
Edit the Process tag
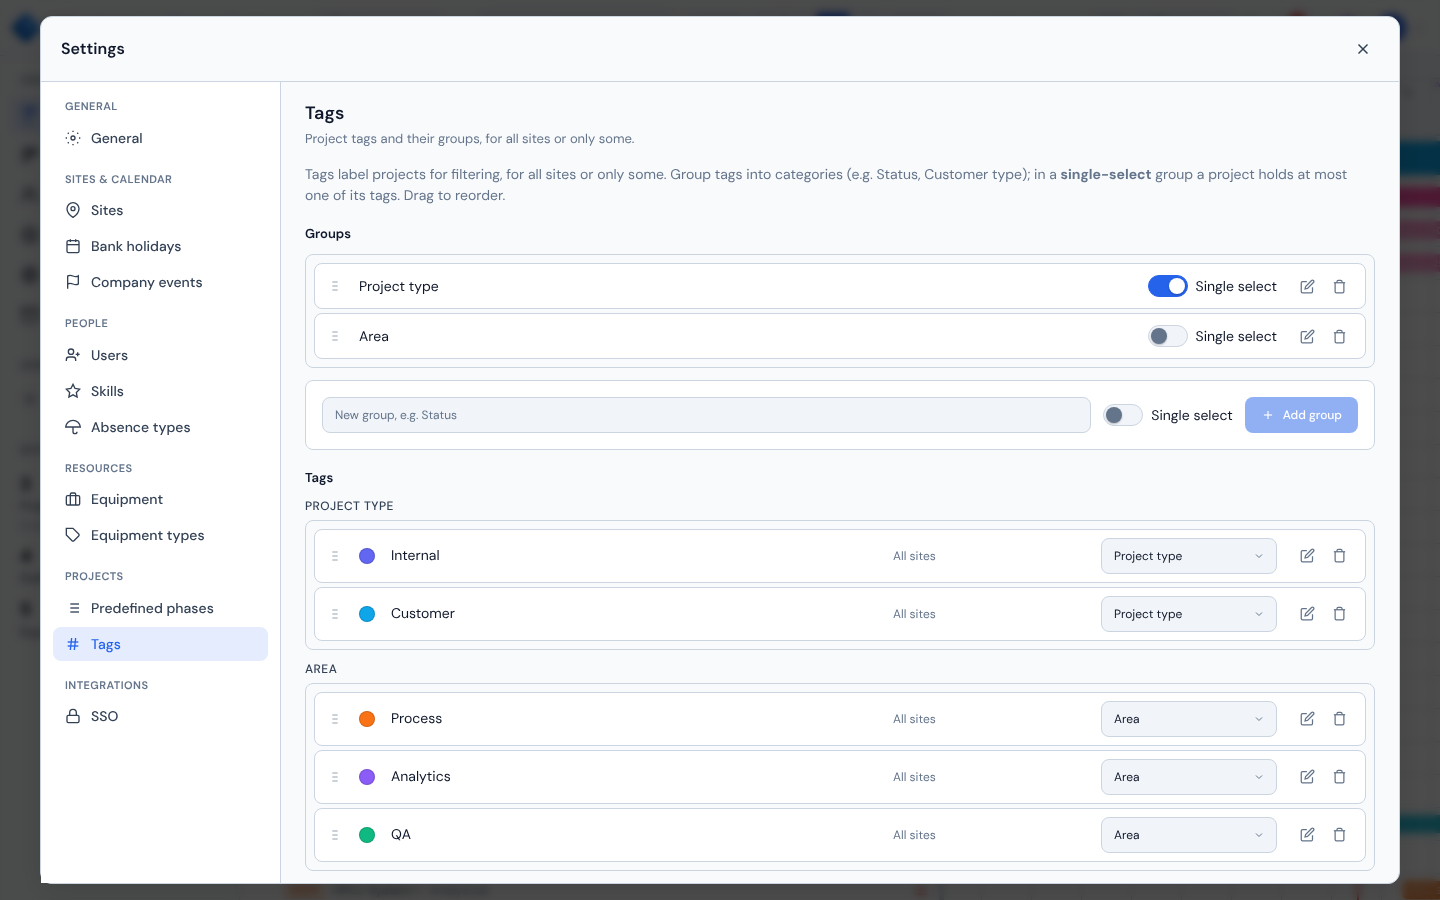pyautogui.click(x=1307, y=719)
